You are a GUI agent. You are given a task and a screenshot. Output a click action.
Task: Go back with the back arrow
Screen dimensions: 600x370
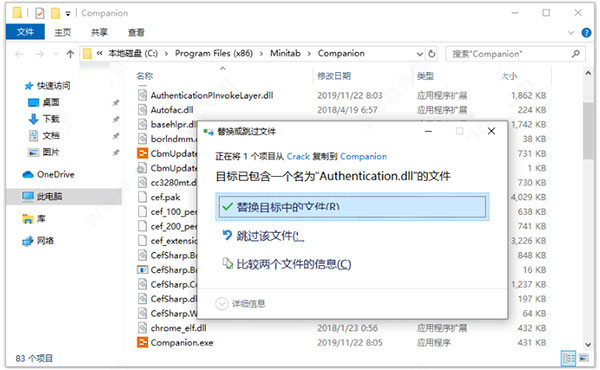tap(19, 54)
